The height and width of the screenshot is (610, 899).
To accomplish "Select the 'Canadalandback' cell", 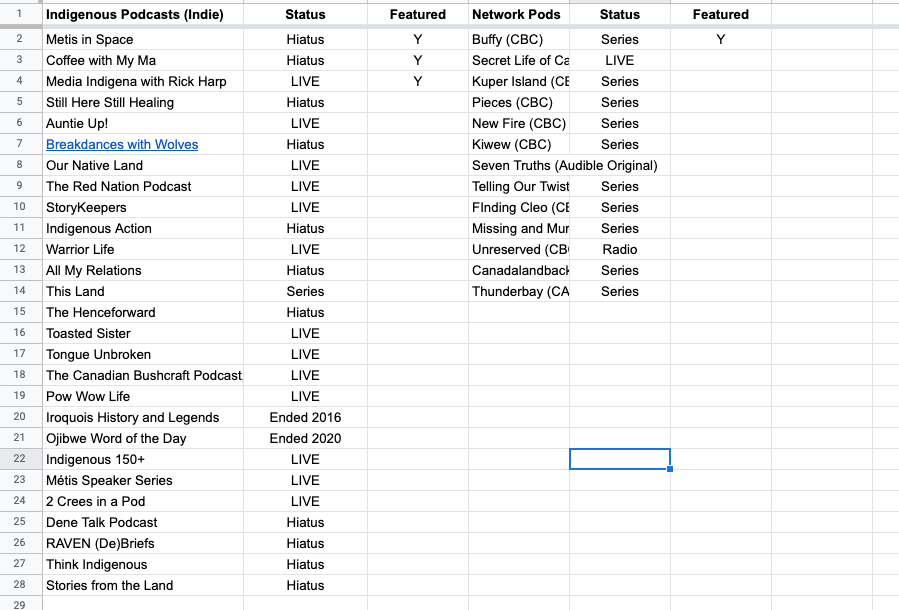I will tap(519, 271).
